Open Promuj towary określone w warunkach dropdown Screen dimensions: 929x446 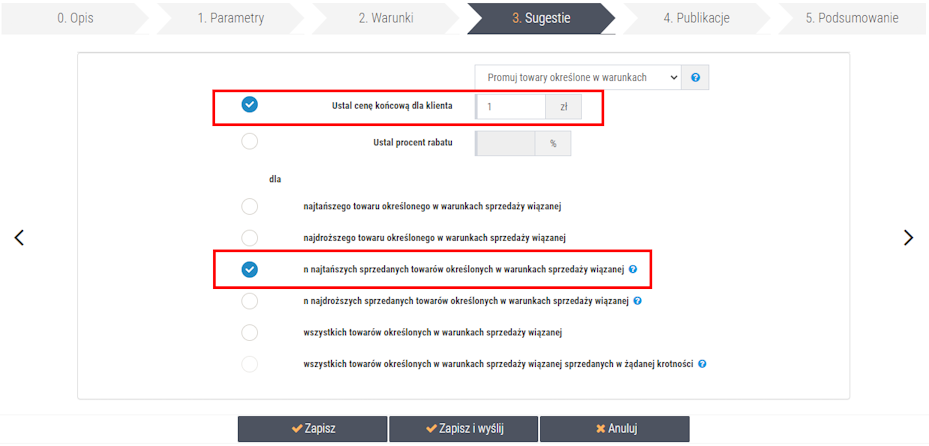point(578,78)
